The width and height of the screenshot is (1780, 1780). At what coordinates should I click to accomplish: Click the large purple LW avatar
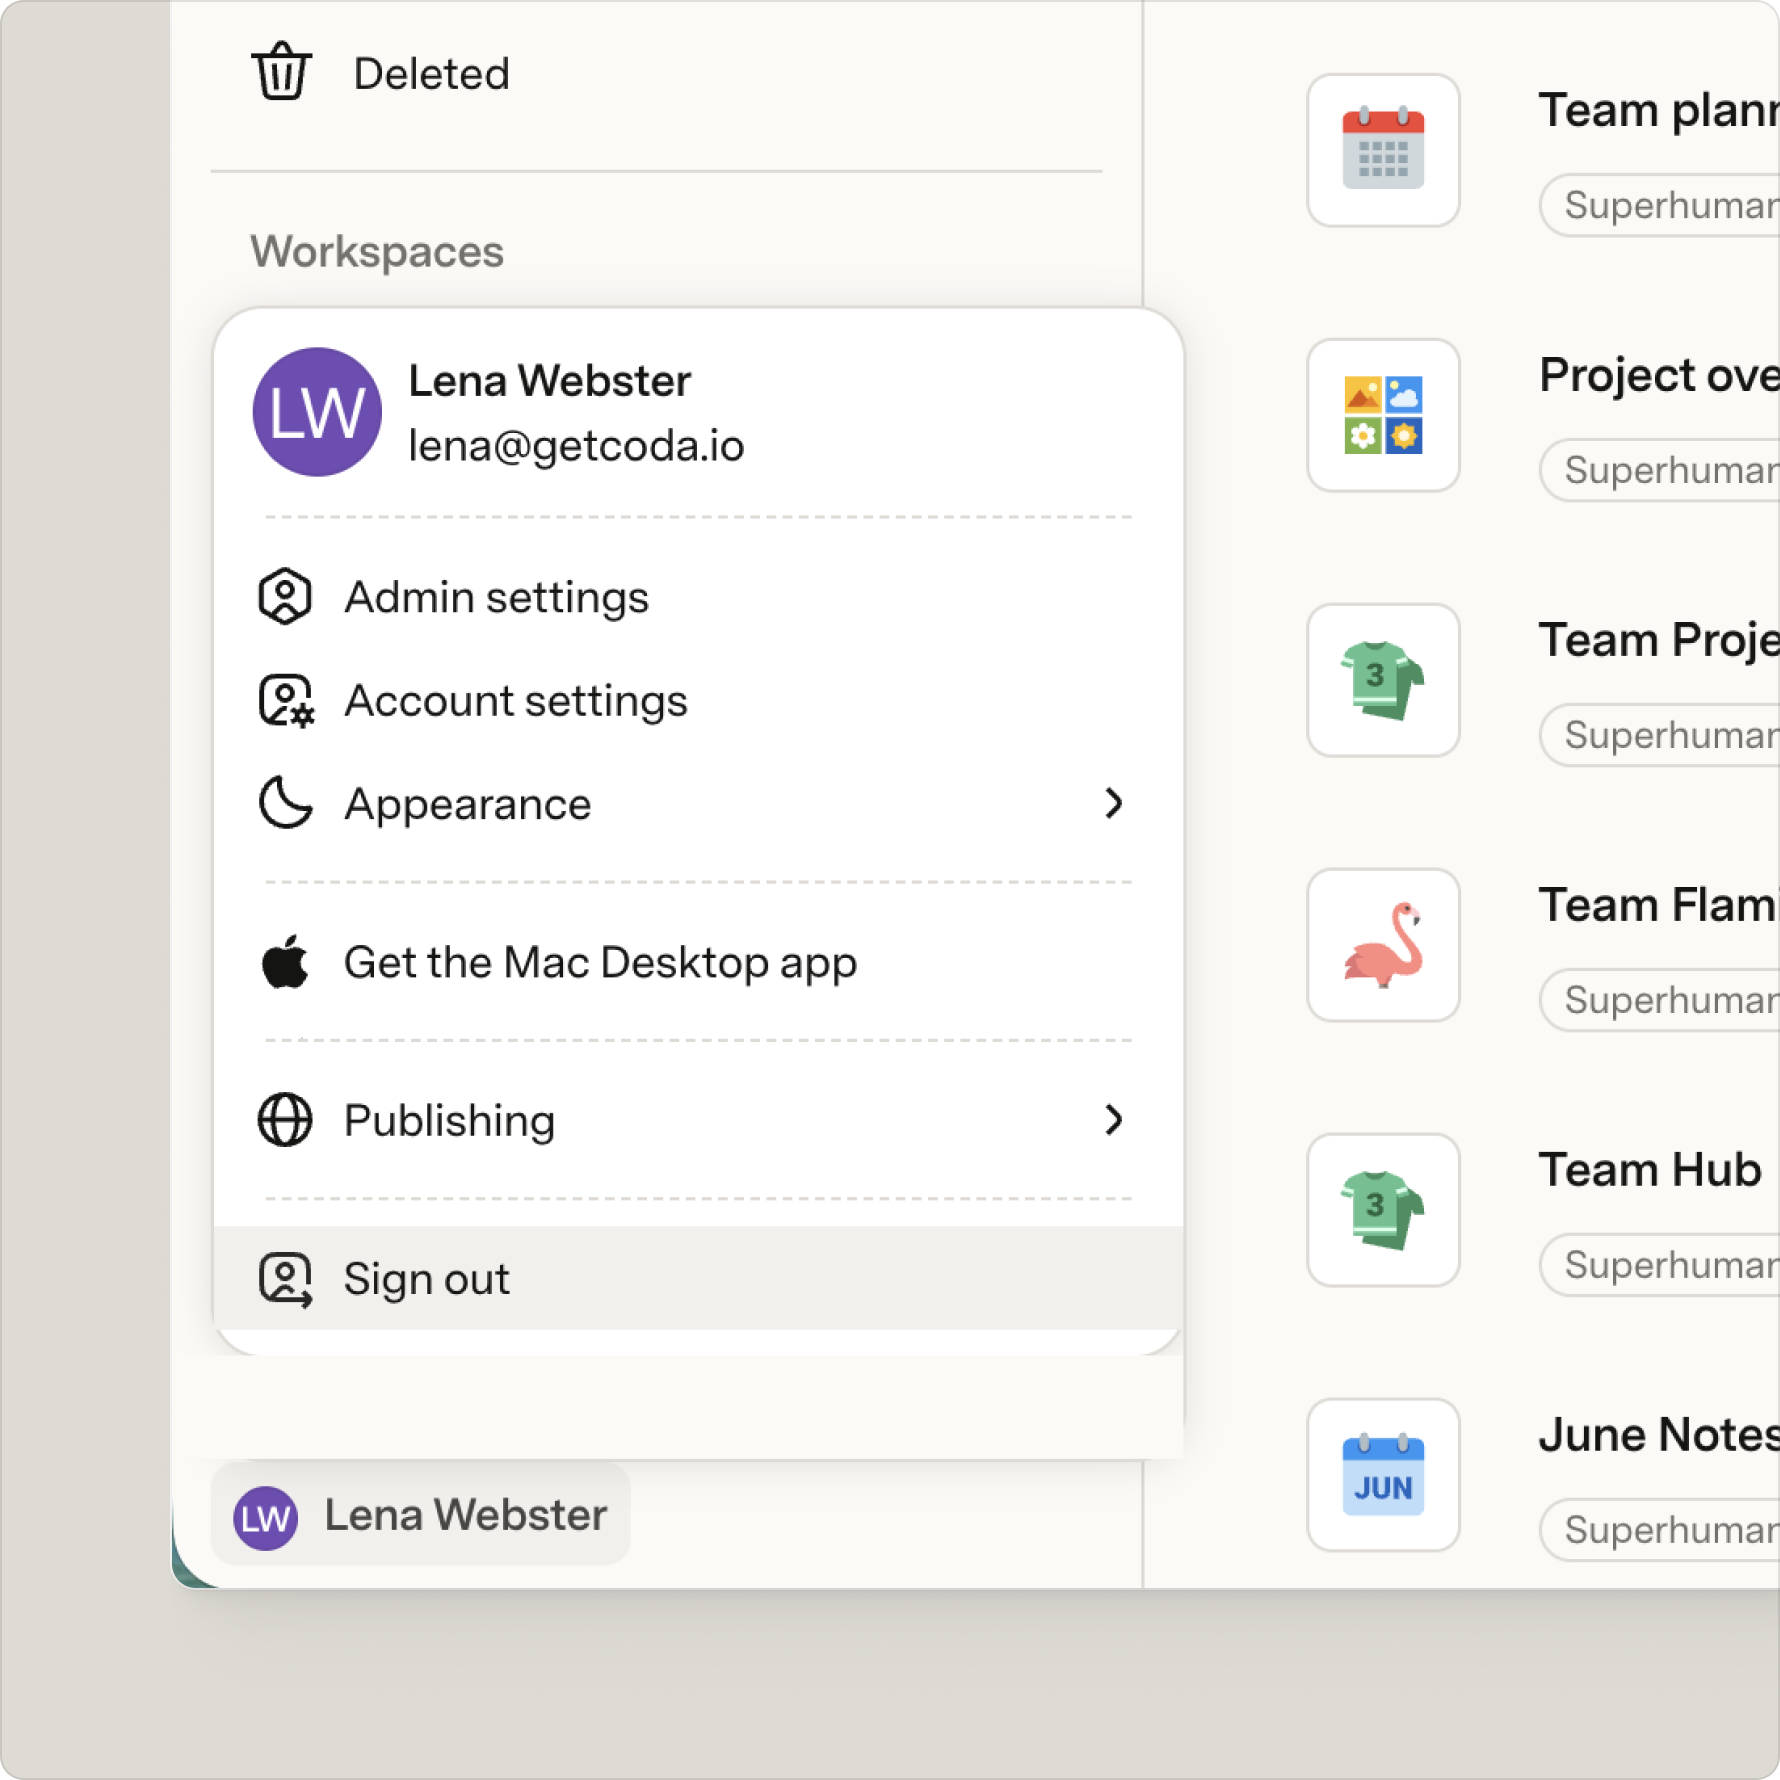[317, 412]
